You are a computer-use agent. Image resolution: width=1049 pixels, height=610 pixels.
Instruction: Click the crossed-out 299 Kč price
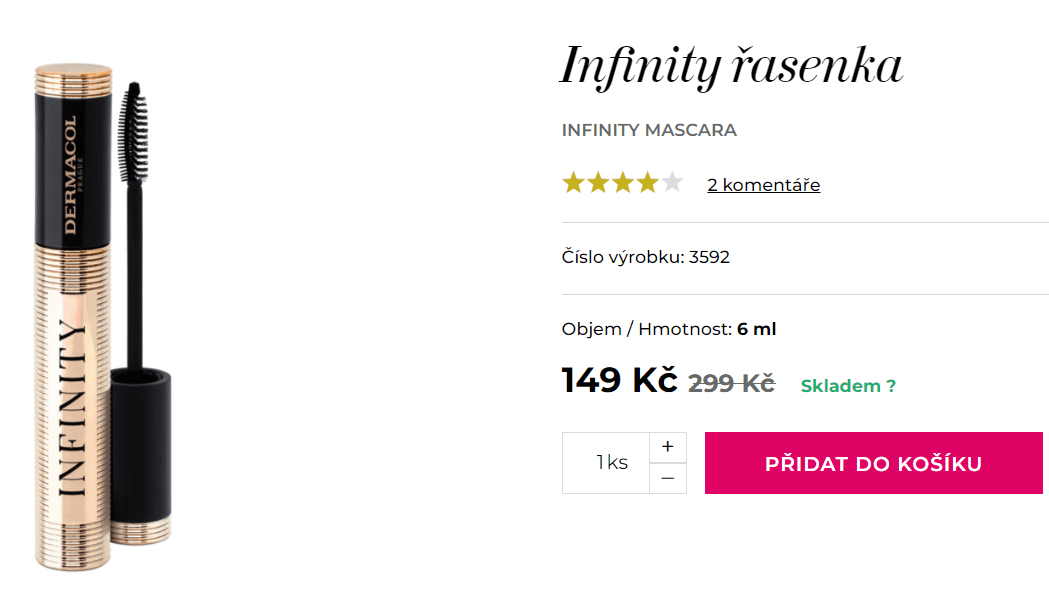732,382
